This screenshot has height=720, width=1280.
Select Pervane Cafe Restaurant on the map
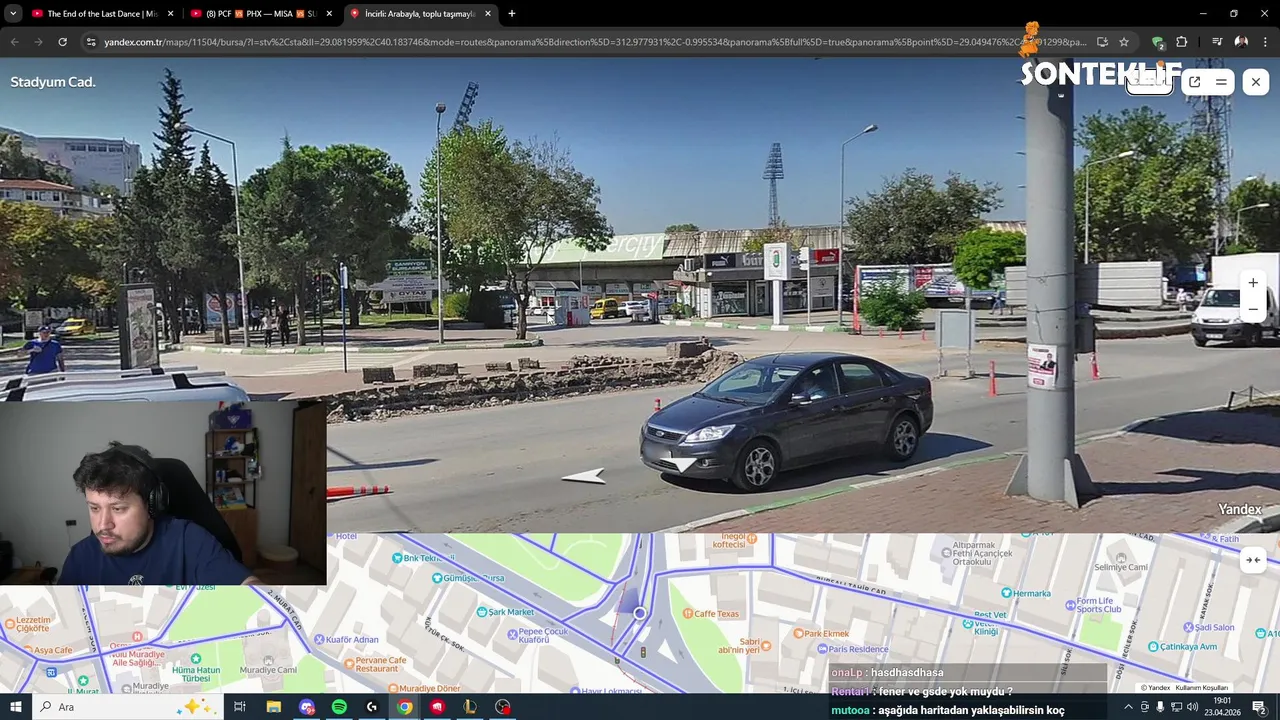pyautogui.click(x=374, y=664)
